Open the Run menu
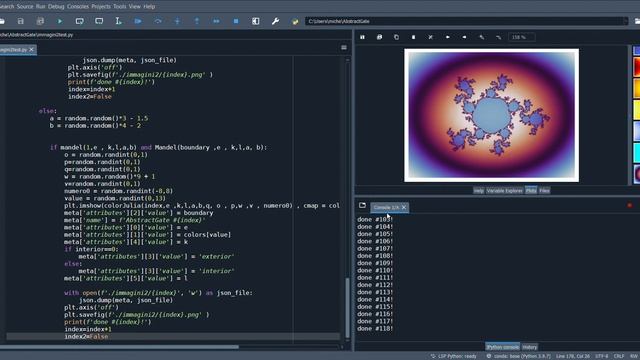This screenshot has width=640, height=360. point(41,7)
